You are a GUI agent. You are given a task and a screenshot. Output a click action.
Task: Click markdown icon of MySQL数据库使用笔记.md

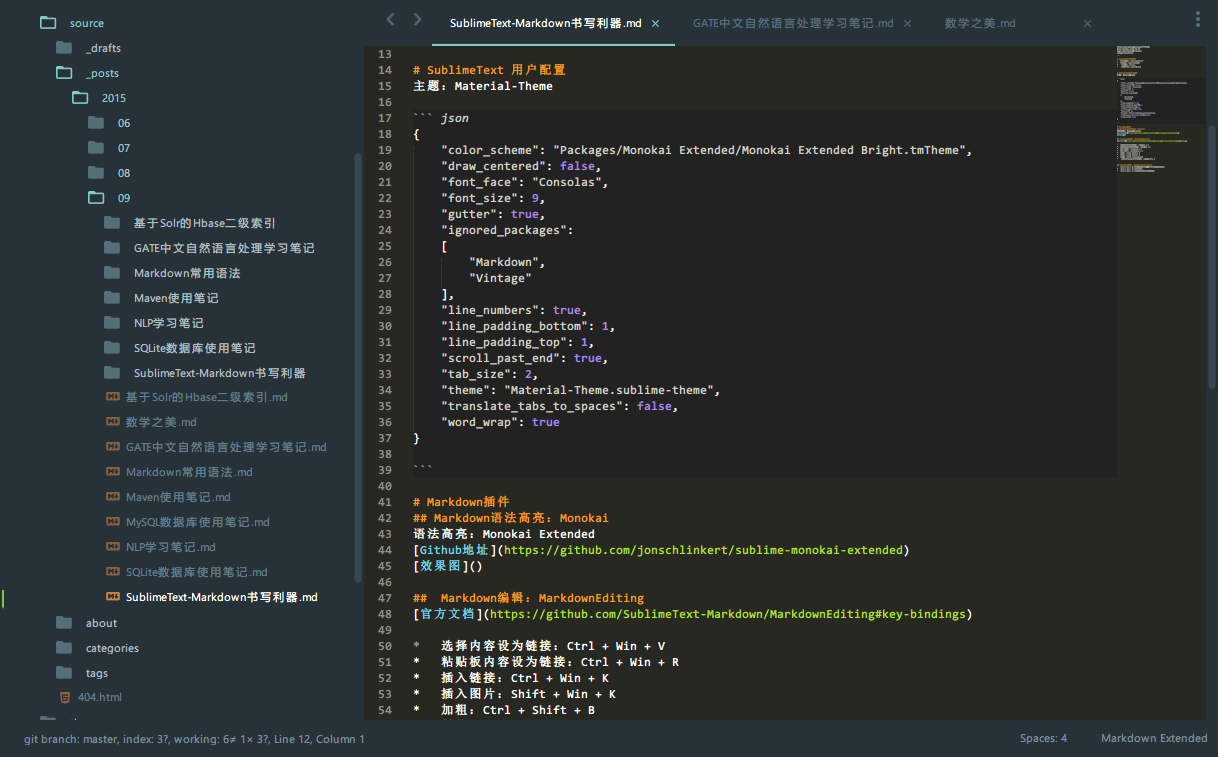pos(113,522)
